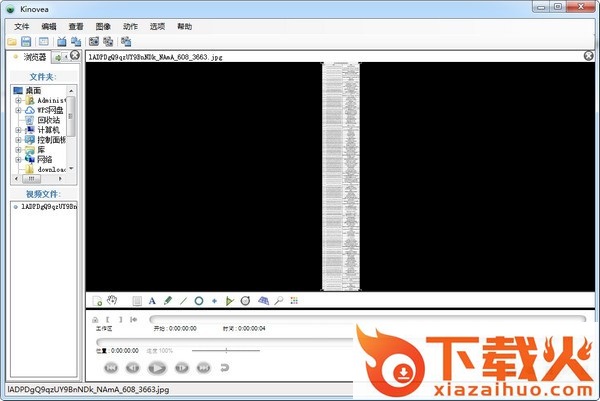The width and height of the screenshot is (600, 401).
Task: Expand the 库 folder tree node
Action: [x=18, y=149]
